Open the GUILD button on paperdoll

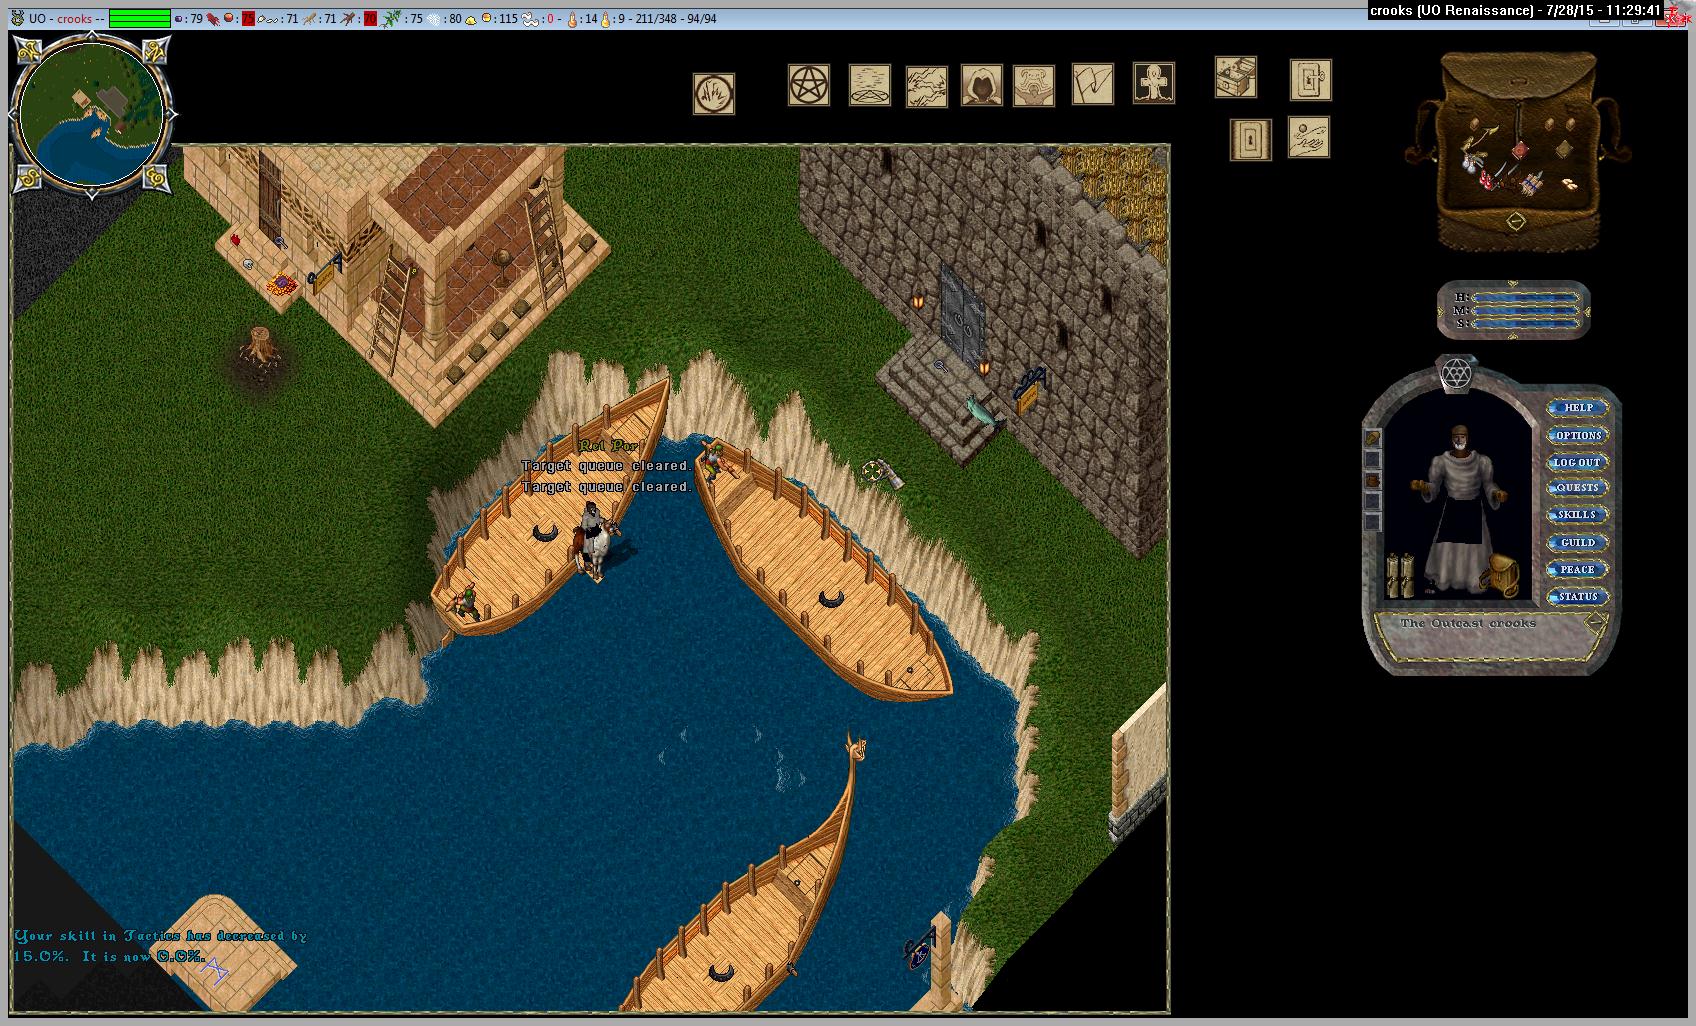click(1578, 543)
